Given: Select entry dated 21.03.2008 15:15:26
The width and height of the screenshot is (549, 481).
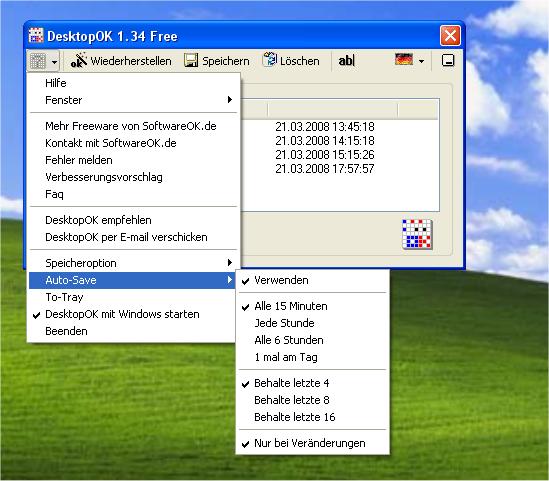Looking at the screenshot, I should 325,155.
